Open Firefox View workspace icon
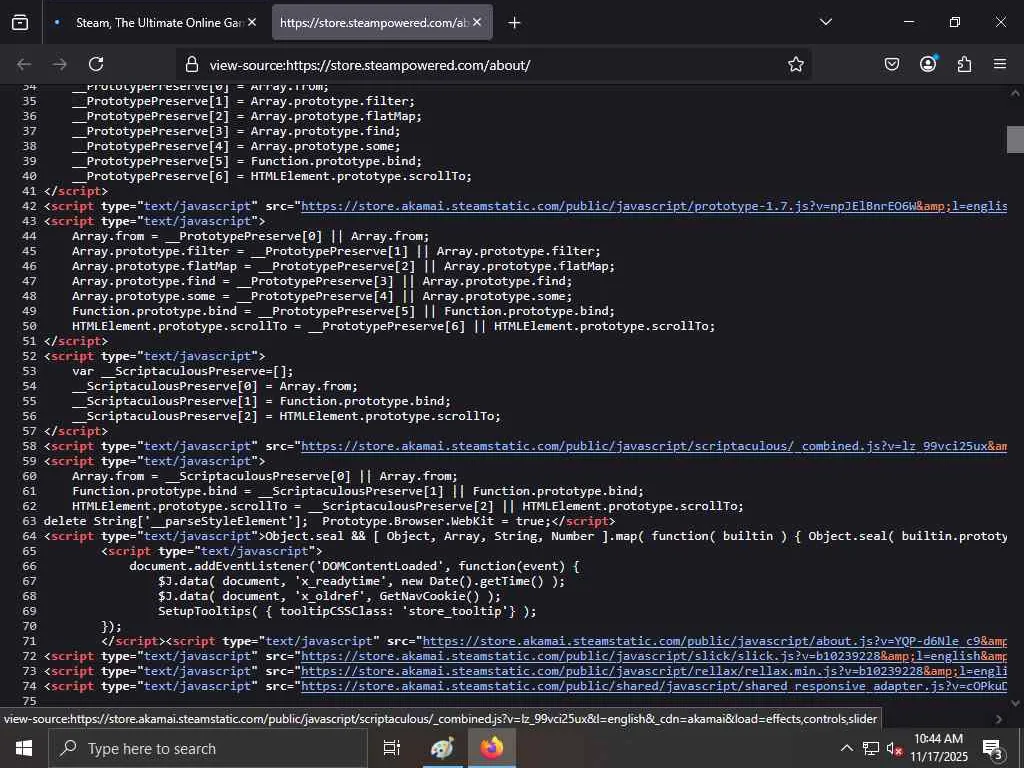This screenshot has width=1024, height=768. point(20,22)
